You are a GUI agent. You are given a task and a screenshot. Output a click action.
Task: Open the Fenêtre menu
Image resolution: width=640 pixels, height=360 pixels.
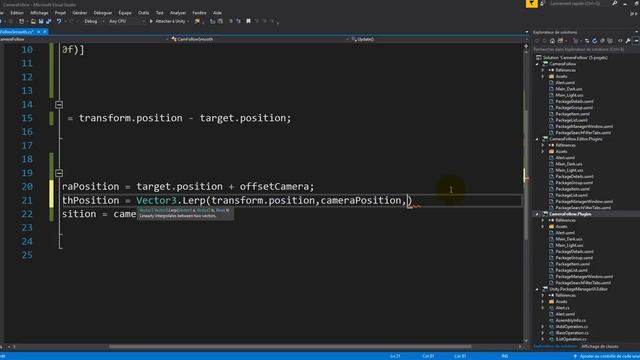[x=200, y=13]
